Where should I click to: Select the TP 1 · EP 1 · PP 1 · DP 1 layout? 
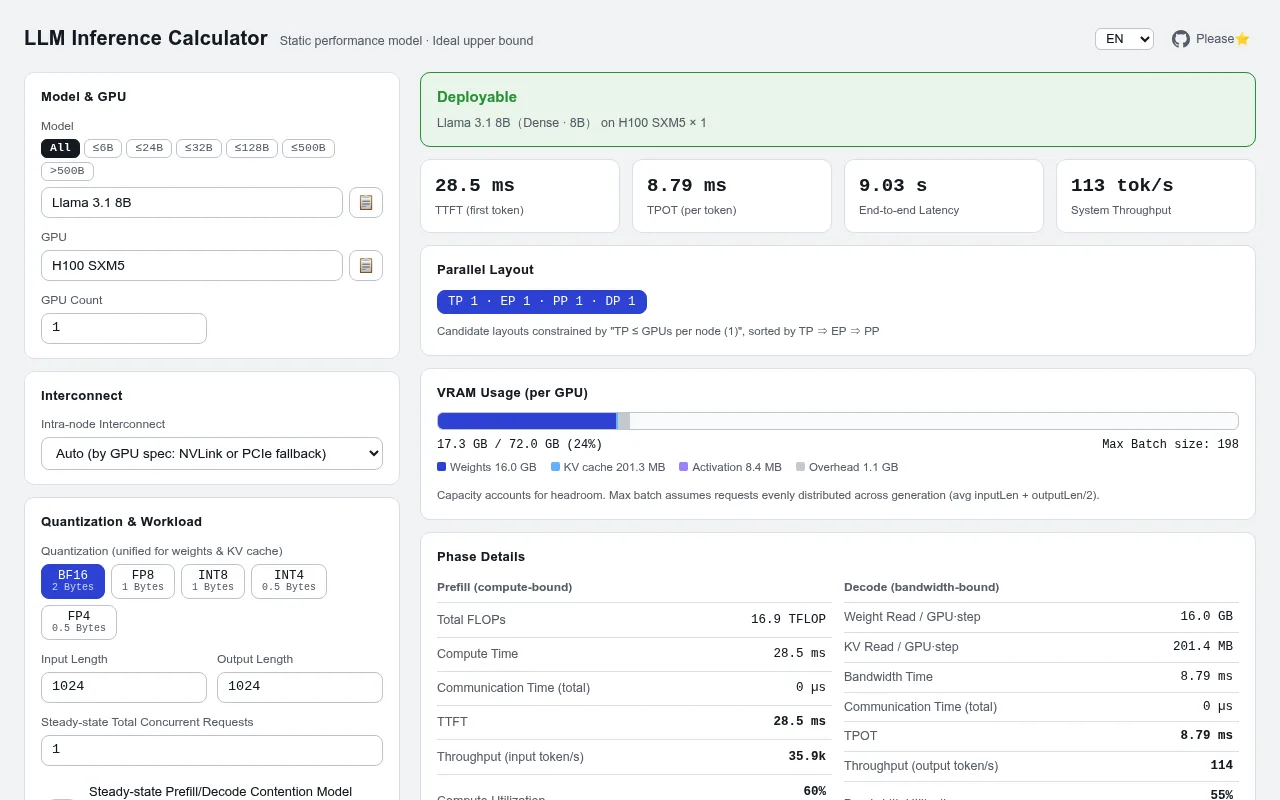pyautogui.click(x=542, y=301)
